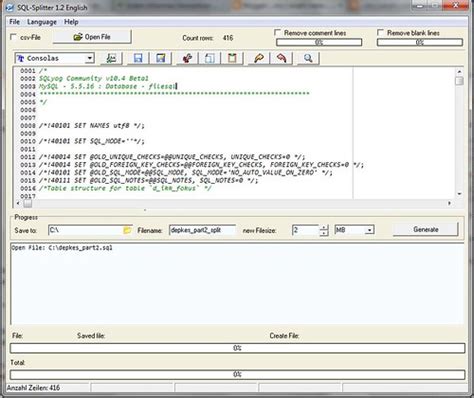
Task: Enable the csv-File checkbox
Action: 14,37
